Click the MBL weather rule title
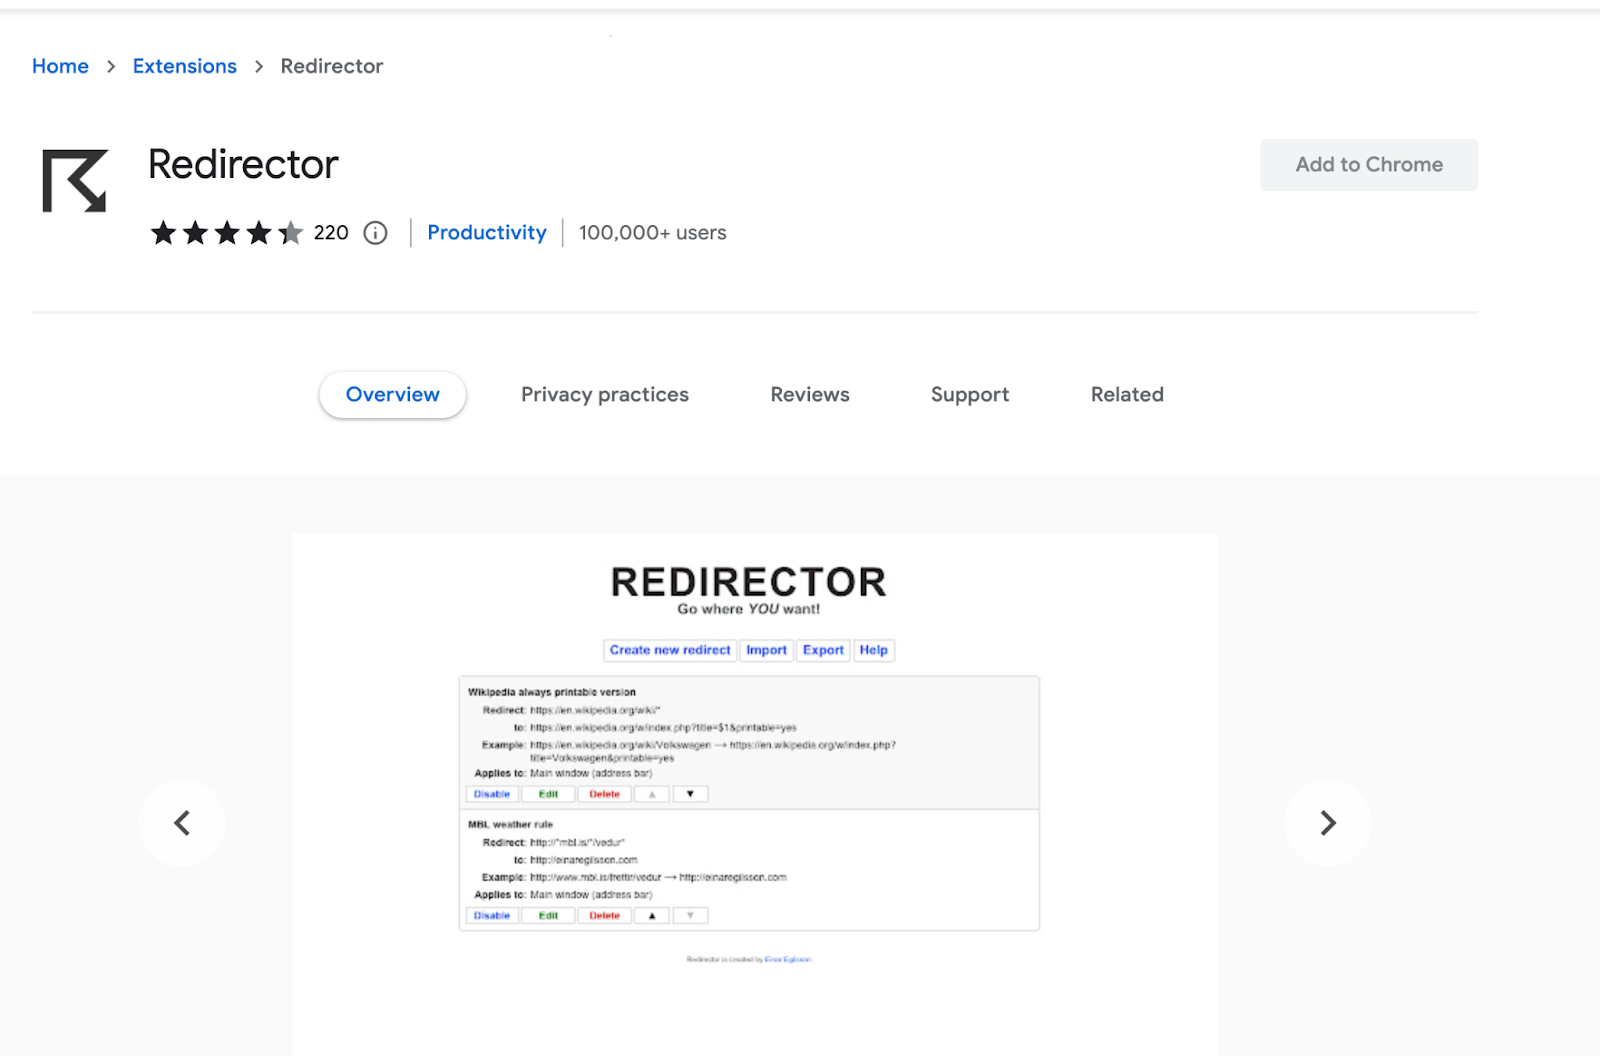This screenshot has width=1600, height=1056. (510, 825)
